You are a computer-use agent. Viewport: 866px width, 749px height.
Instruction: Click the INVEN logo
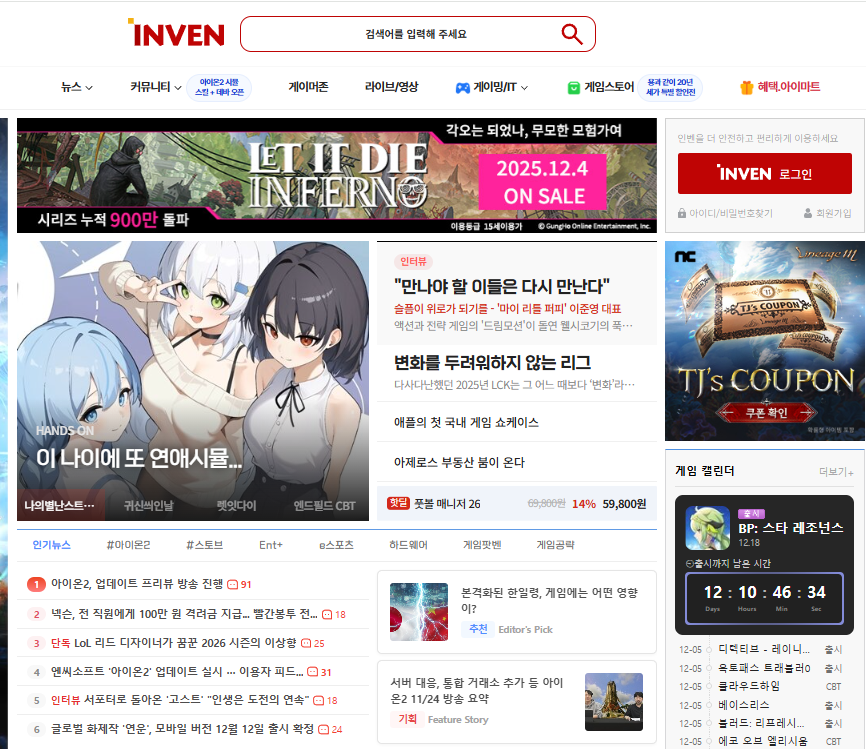tap(176, 33)
